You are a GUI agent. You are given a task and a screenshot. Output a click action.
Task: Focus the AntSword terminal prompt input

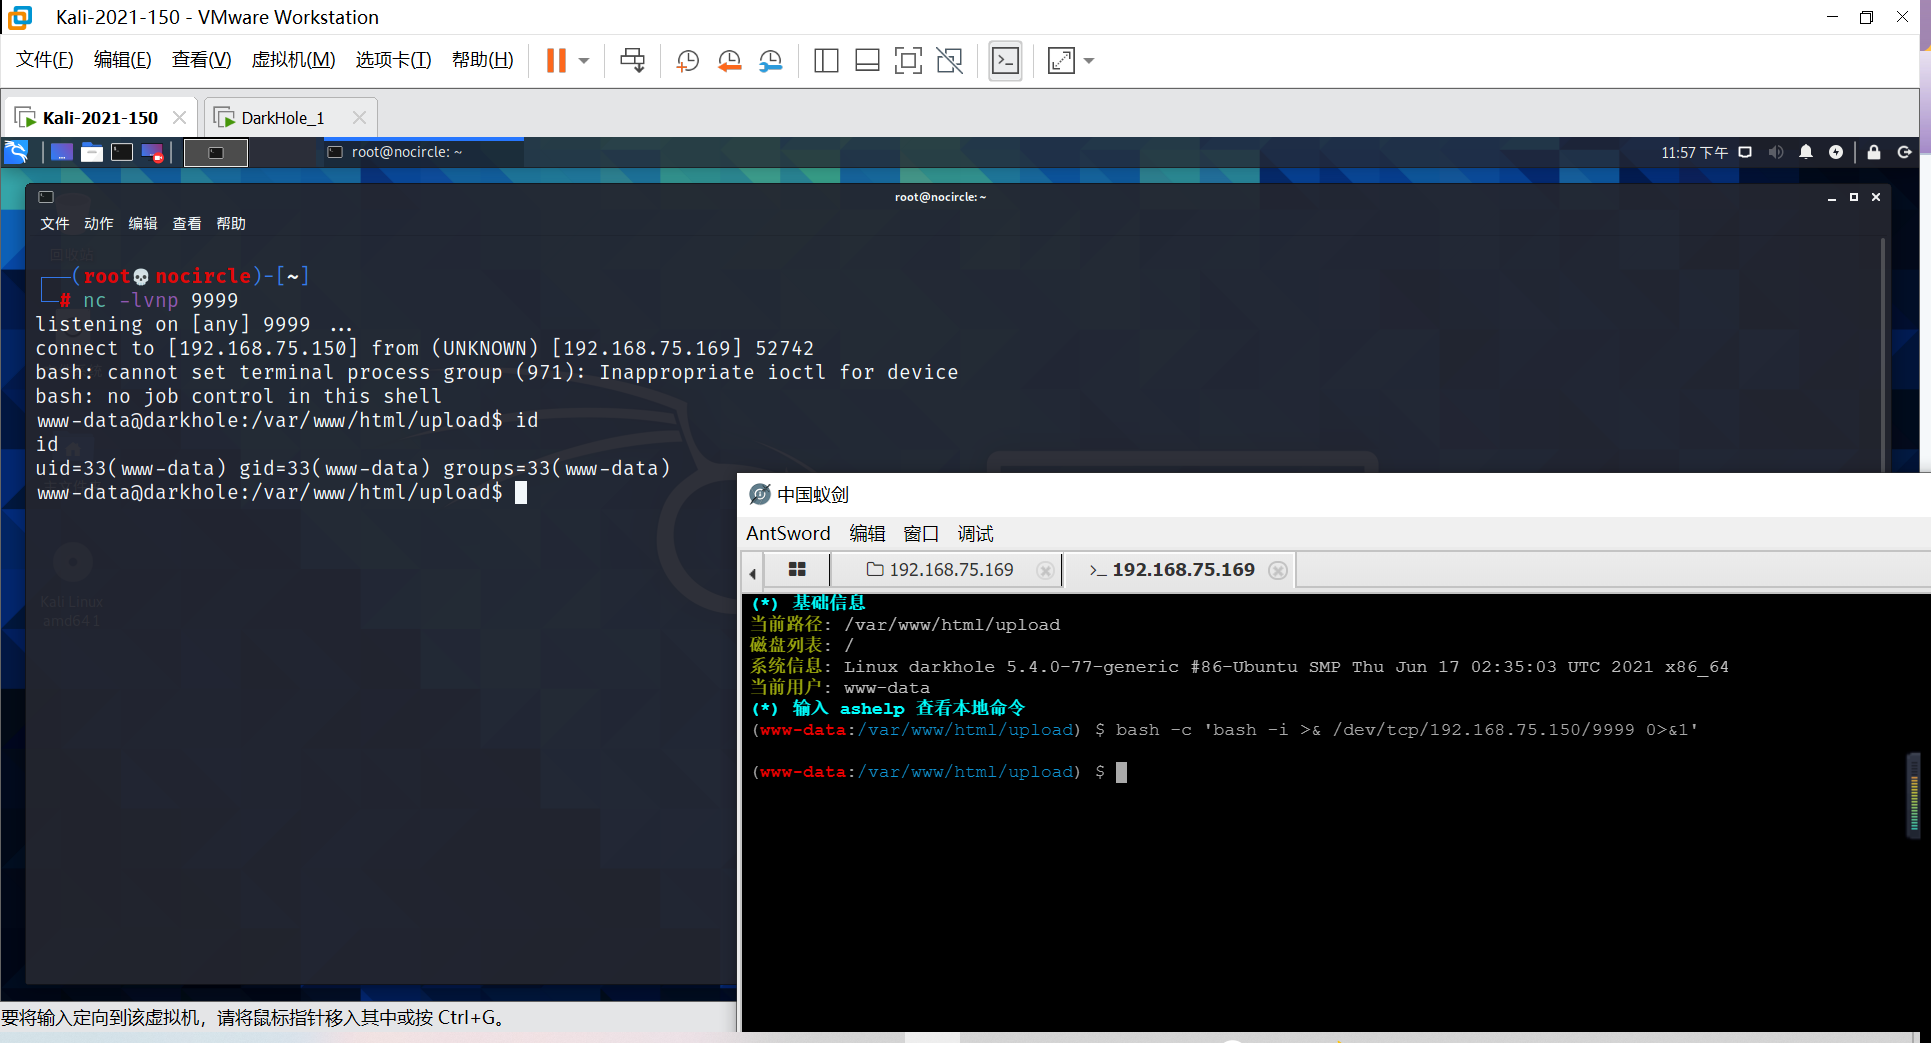click(x=1121, y=772)
